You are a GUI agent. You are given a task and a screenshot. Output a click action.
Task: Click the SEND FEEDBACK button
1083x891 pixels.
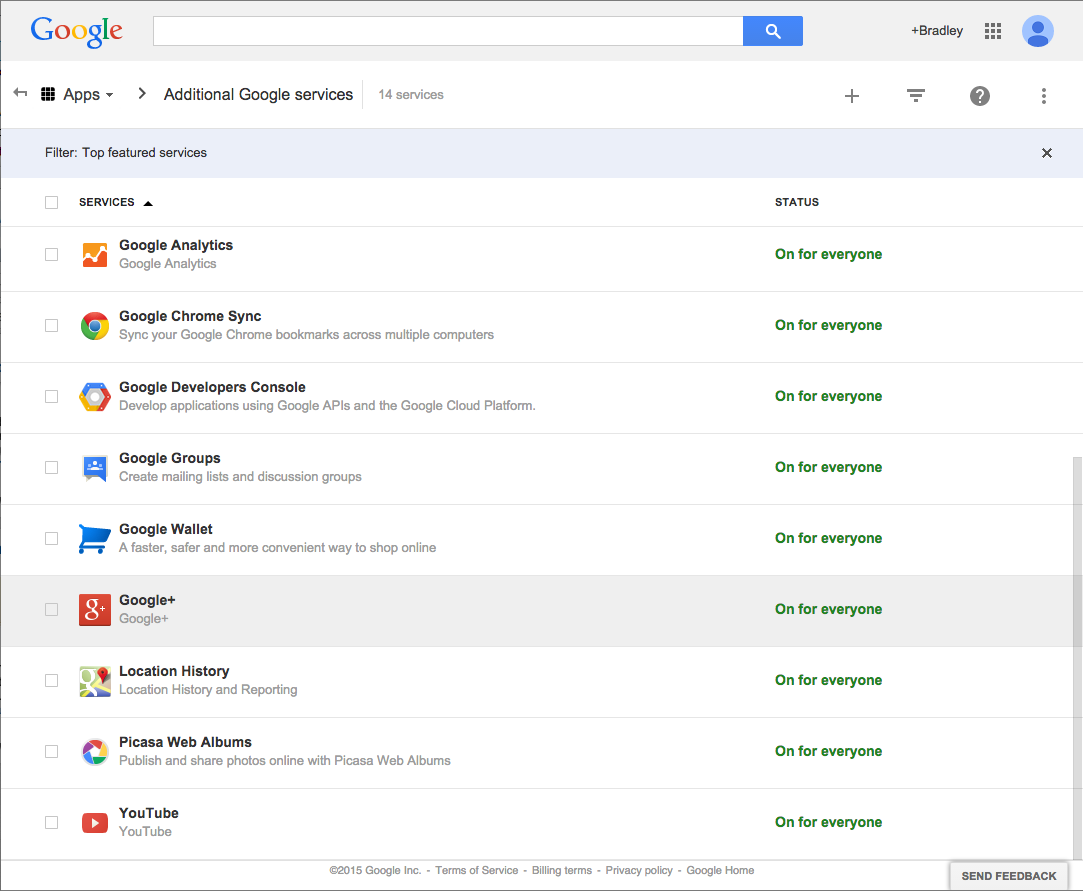pyautogui.click(x=1008, y=876)
